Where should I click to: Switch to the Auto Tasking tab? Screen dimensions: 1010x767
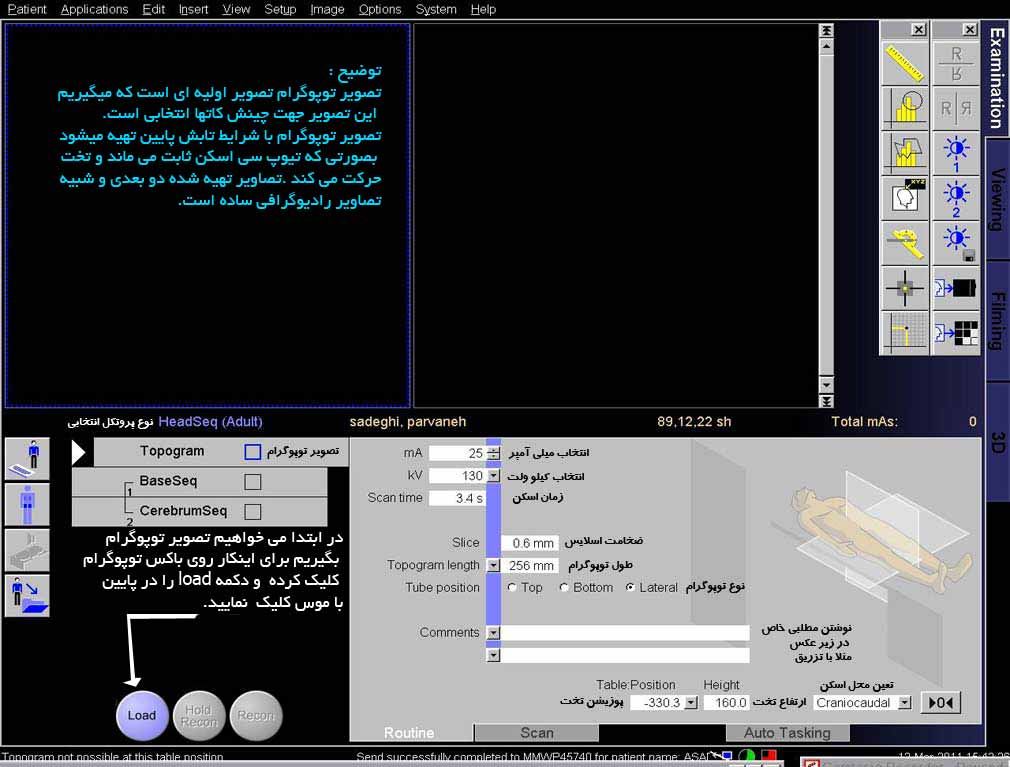(x=787, y=733)
